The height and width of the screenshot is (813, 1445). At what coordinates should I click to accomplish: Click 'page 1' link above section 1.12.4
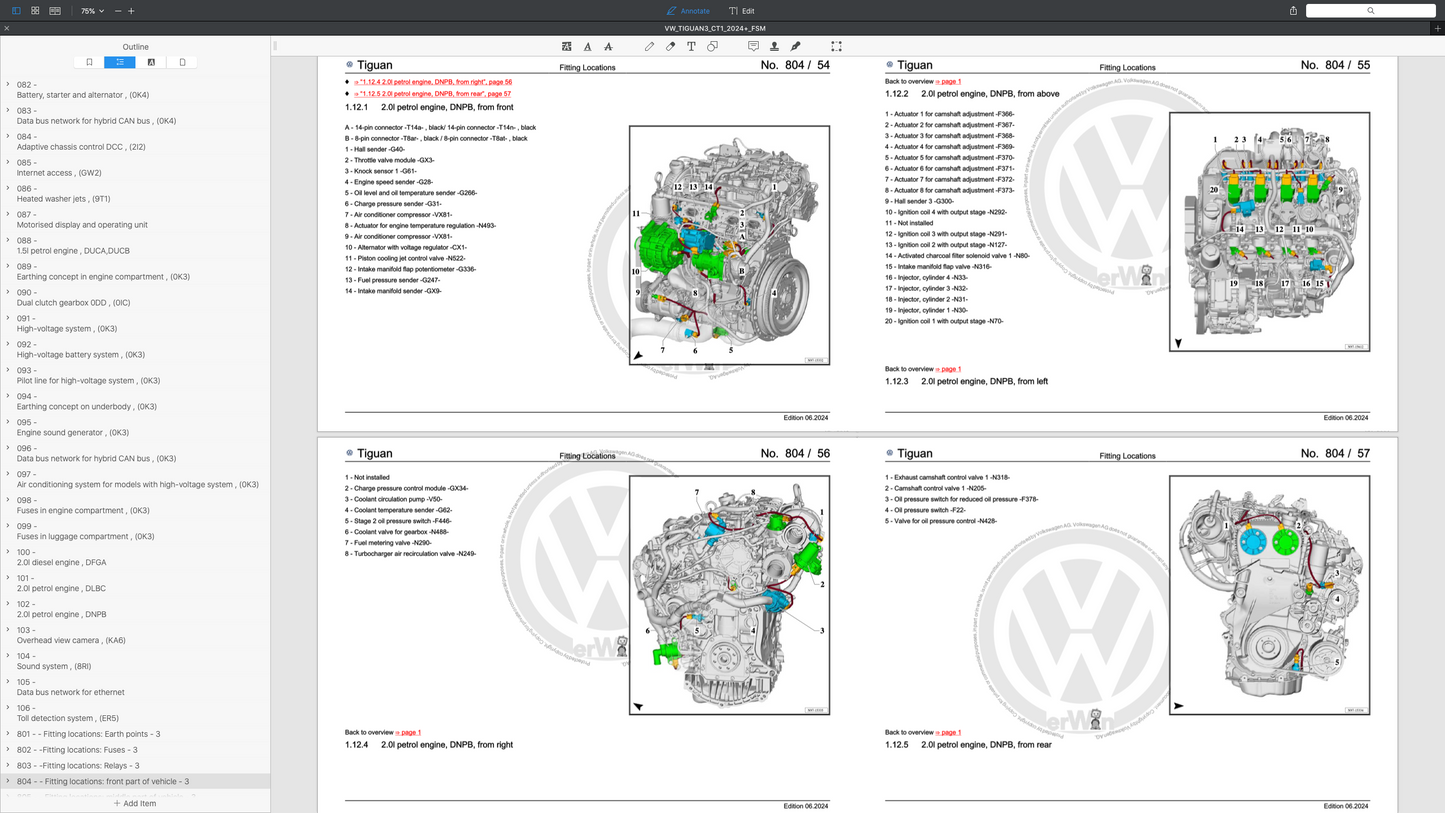pos(408,733)
